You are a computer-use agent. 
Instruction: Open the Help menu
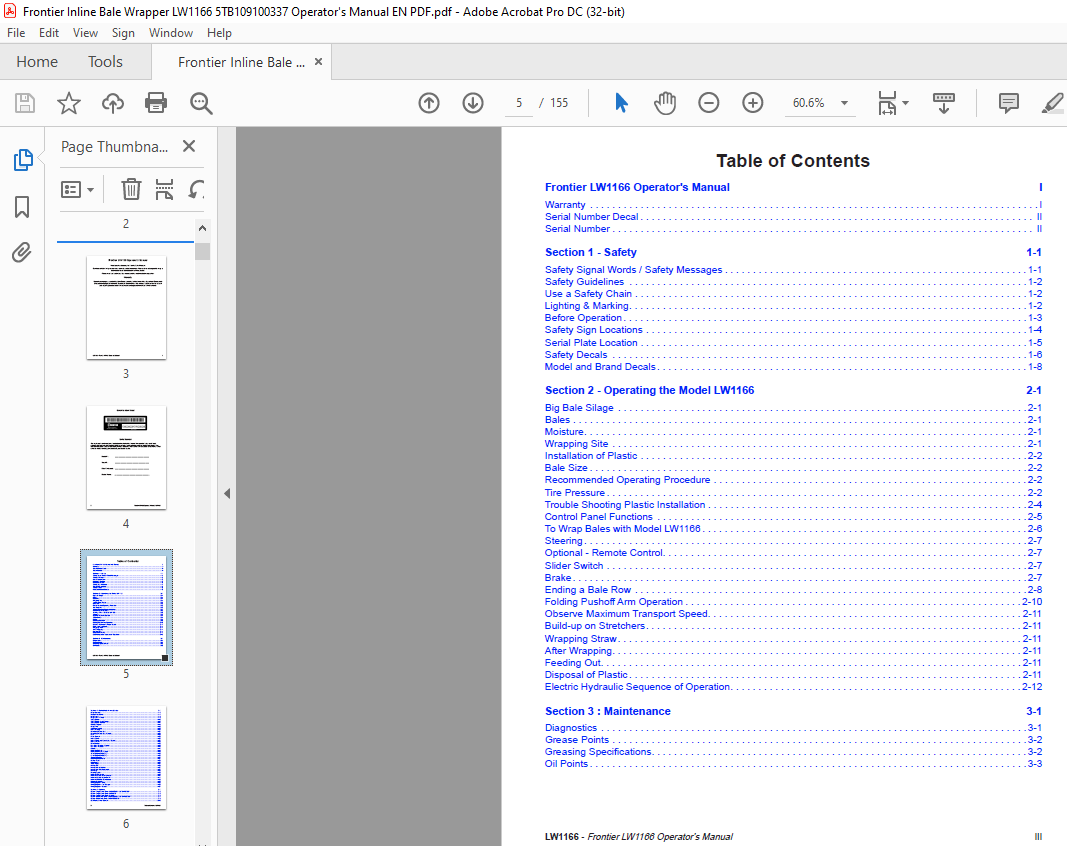click(x=219, y=33)
